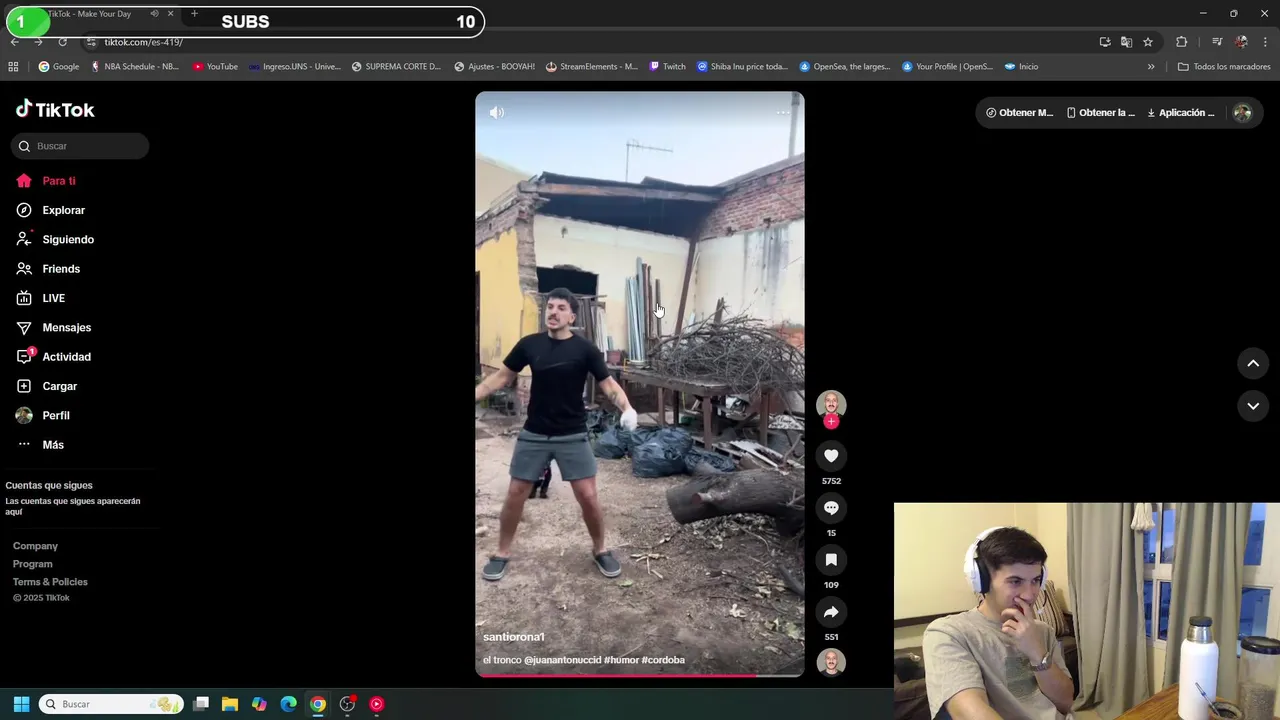Open the StreamElements bookmark

tap(591, 67)
